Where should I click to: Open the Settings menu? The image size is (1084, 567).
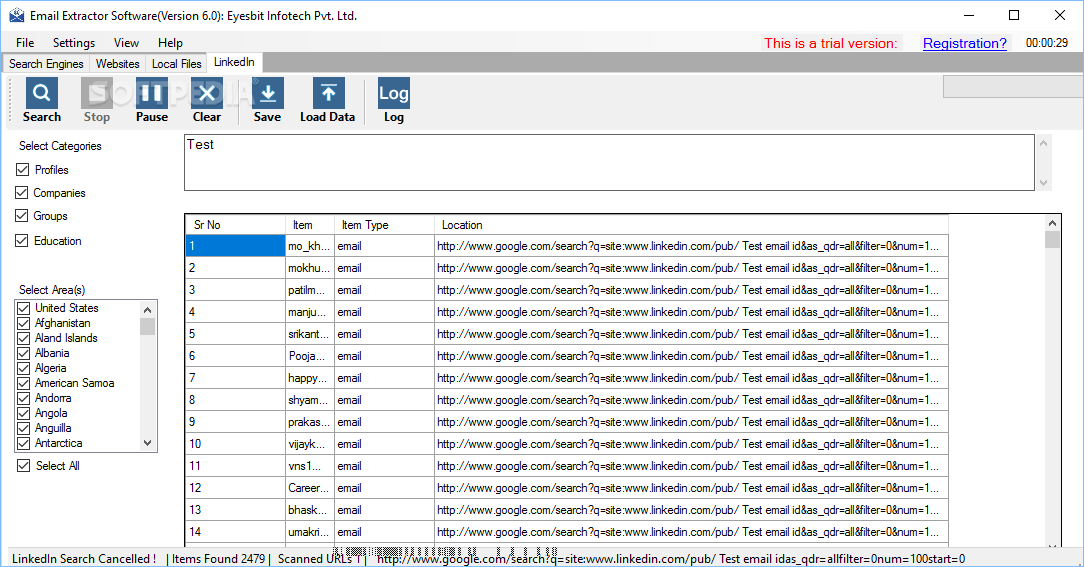pos(74,43)
